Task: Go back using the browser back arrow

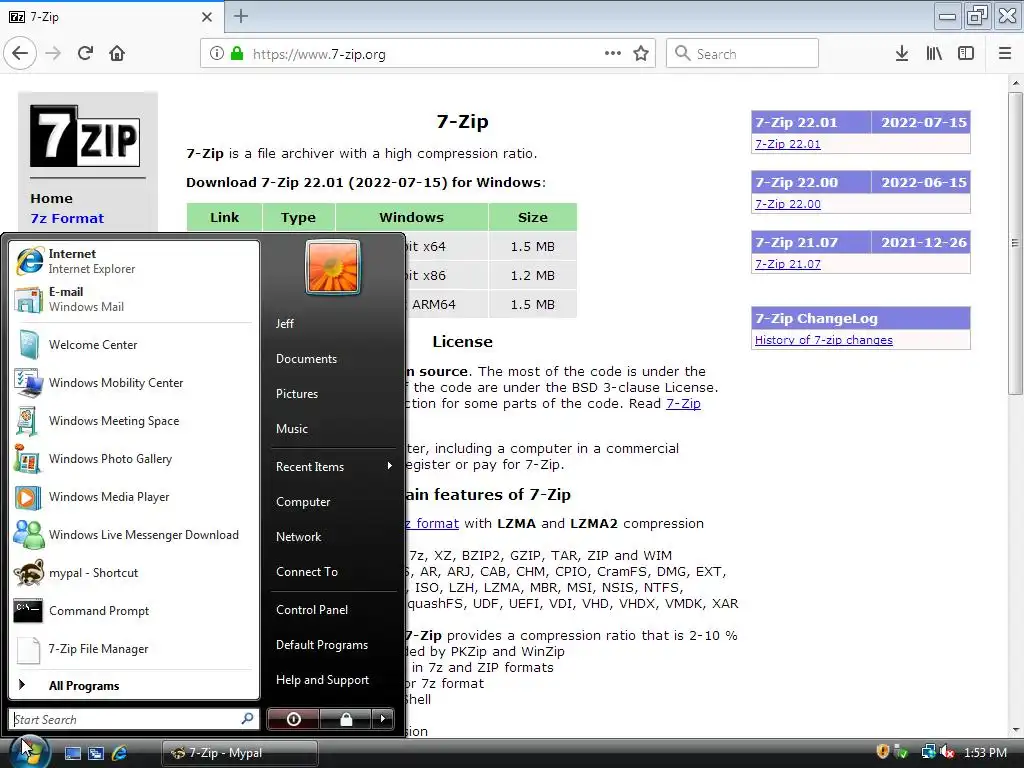Action: 20,54
